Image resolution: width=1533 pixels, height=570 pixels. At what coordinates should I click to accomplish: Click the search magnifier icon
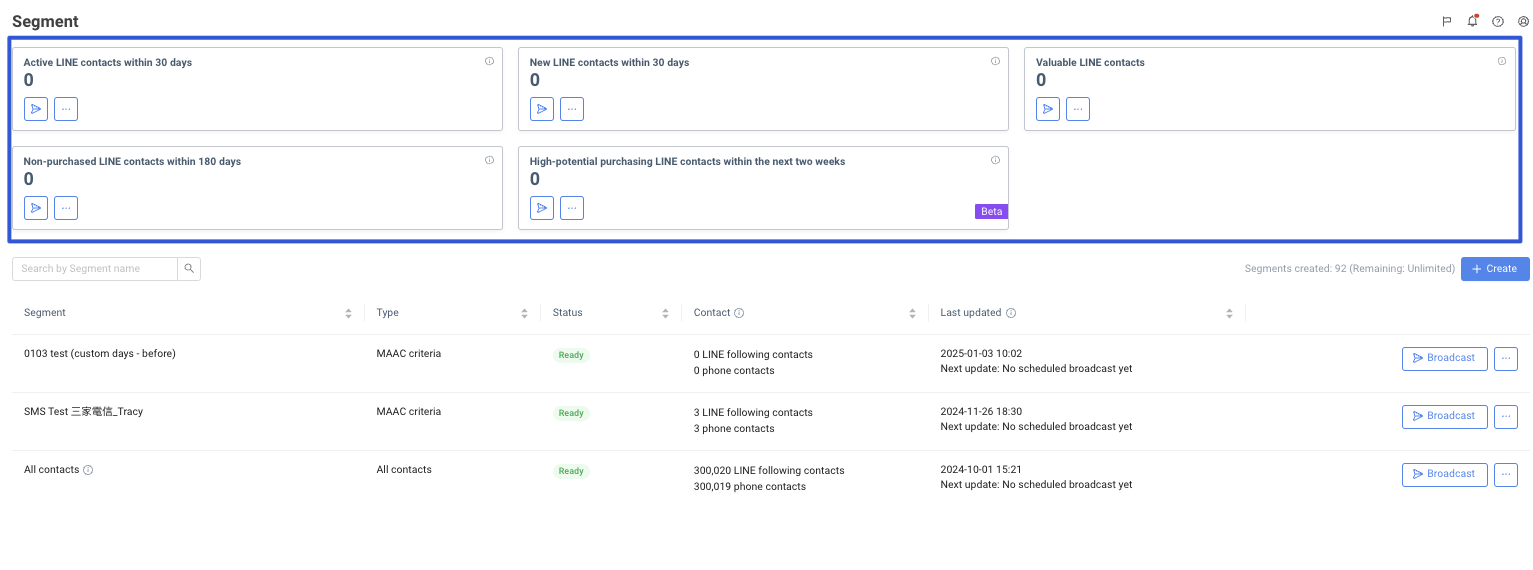[x=189, y=268]
